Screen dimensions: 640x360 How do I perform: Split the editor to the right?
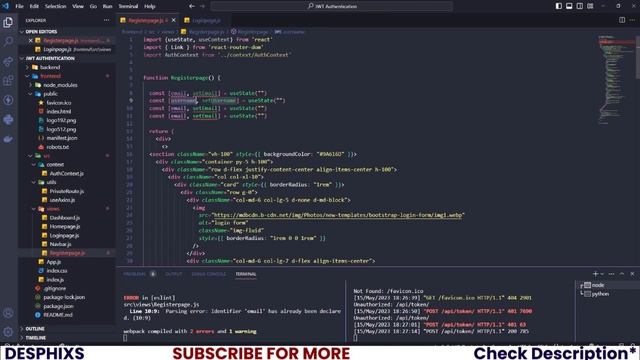[x=622, y=20]
